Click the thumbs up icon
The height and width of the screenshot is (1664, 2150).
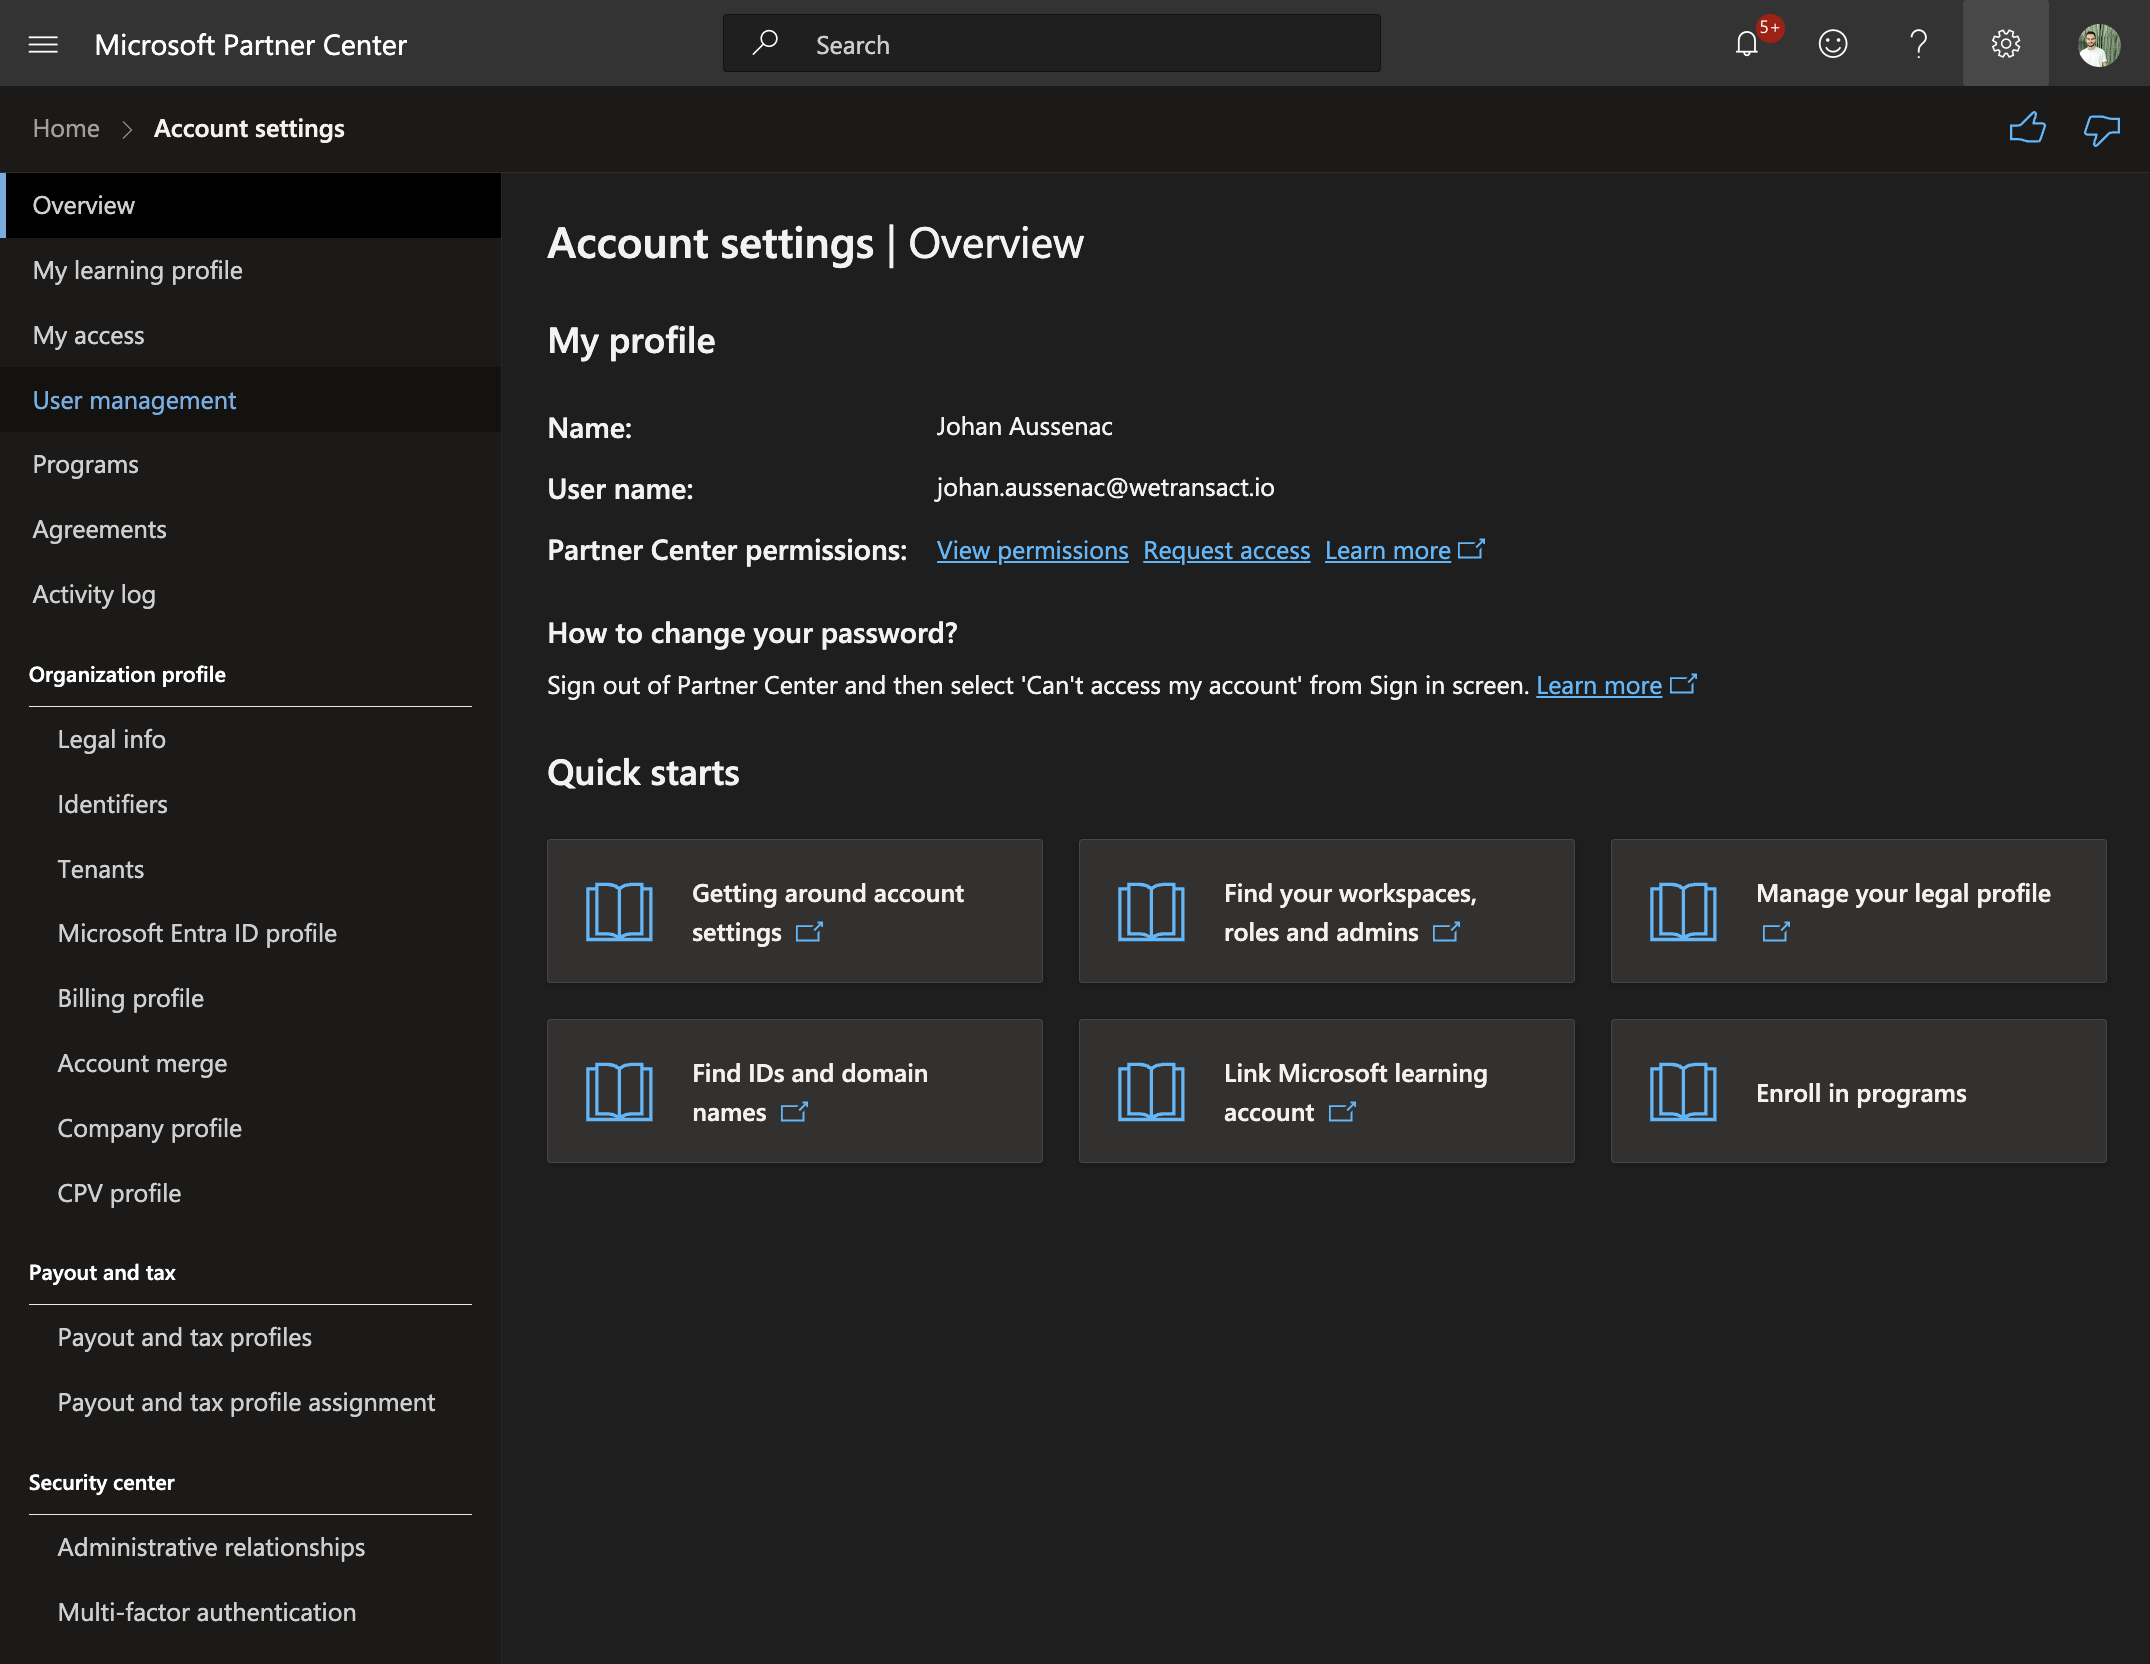[x=2027, y=128]
